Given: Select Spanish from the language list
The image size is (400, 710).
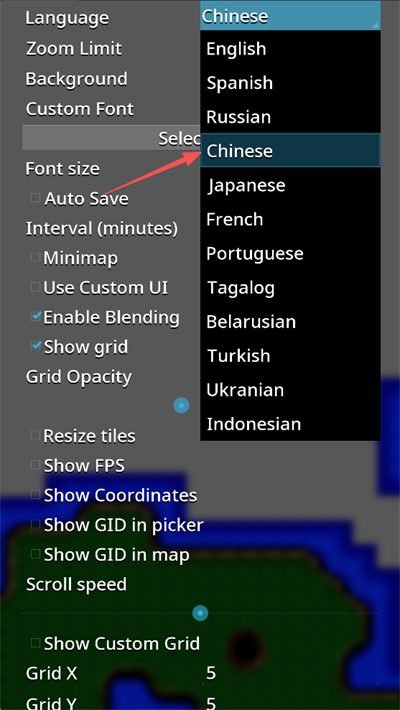Looking at the screenshot, I should (x=290, y=83).
